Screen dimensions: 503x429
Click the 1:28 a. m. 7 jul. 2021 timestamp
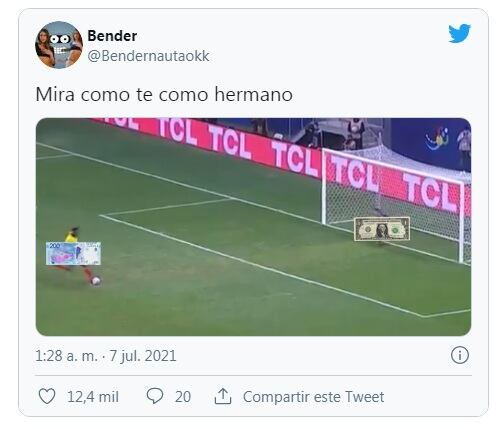[106, 356]
